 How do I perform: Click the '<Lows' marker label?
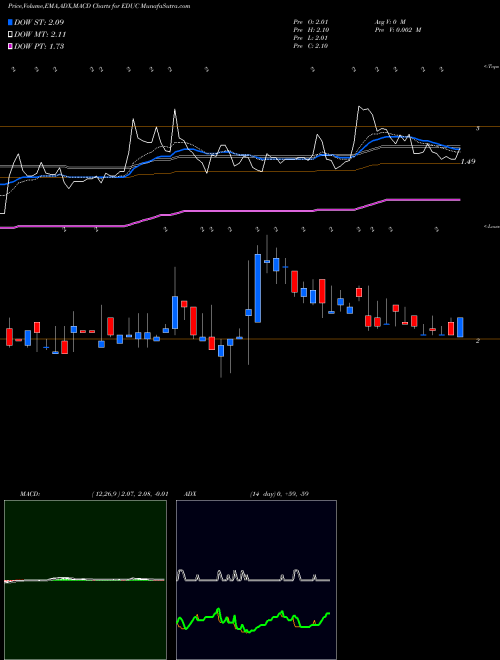click(491, 226)
